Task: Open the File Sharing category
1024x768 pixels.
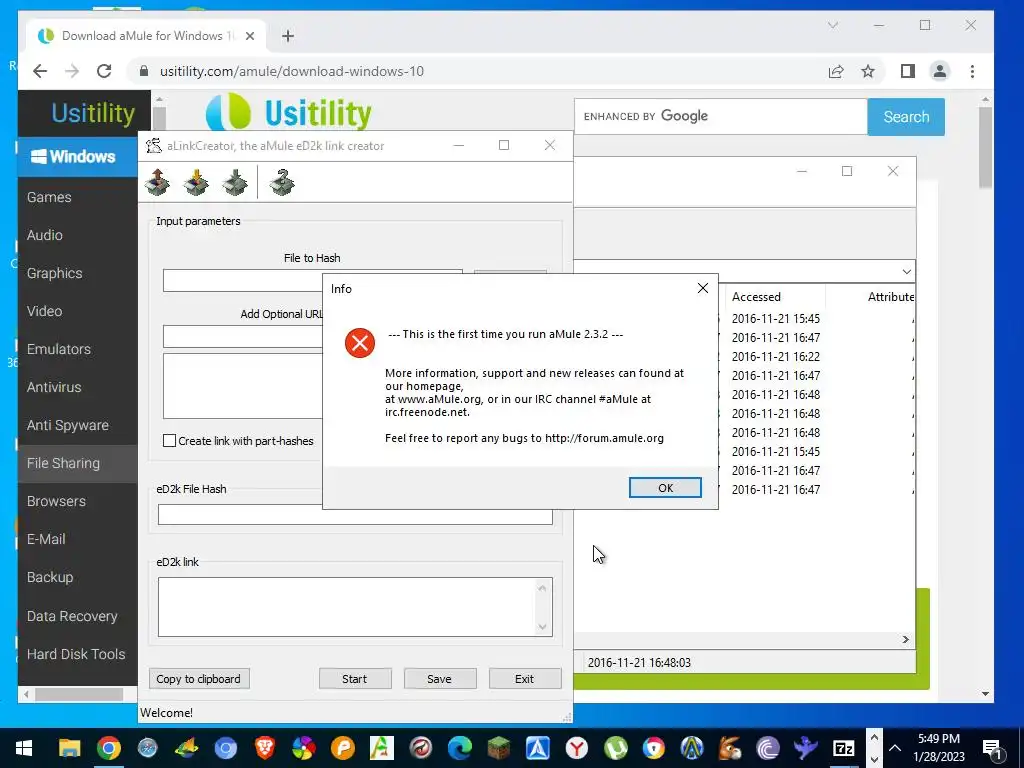Action: (x=63, y=463)
